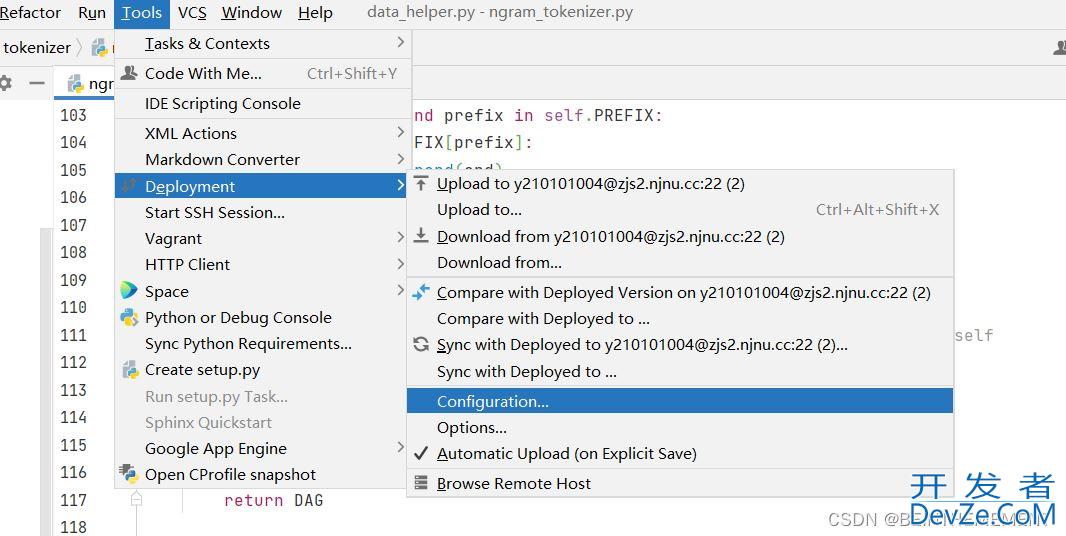Click Deployment submenu arrow
Image resolution: width=1066 pixels, height=536 pixels.
click(400, 186)
